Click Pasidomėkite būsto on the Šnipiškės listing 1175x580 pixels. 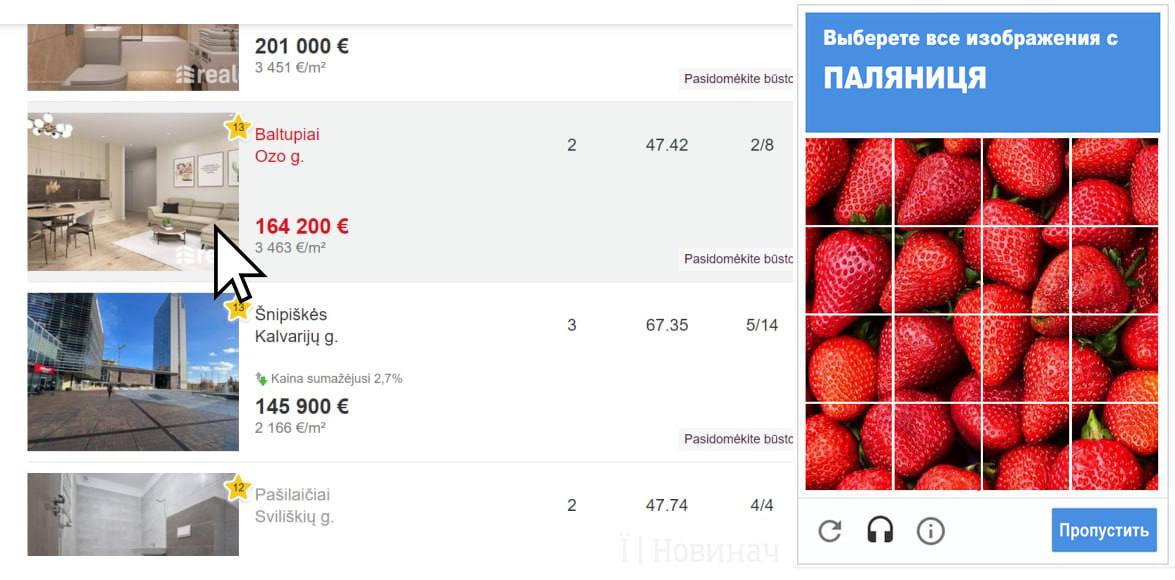point(738,439)
